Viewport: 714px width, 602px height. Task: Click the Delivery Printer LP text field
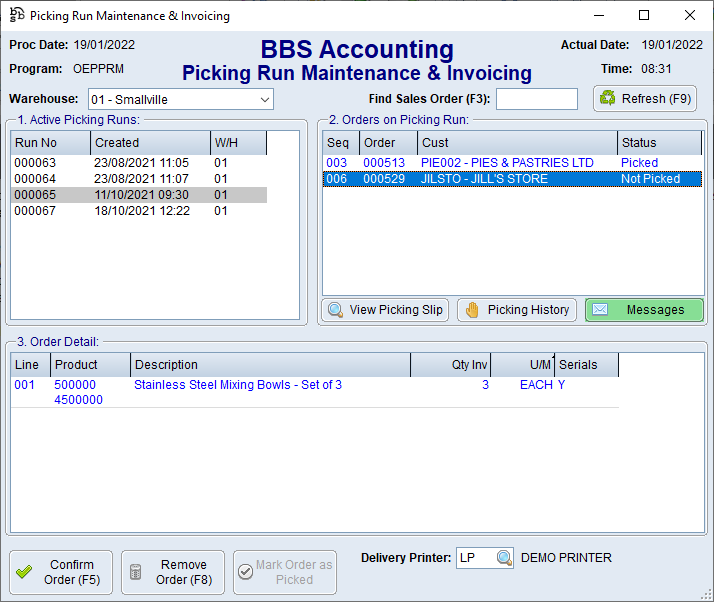pyautogui.click(x=475, y=558)
